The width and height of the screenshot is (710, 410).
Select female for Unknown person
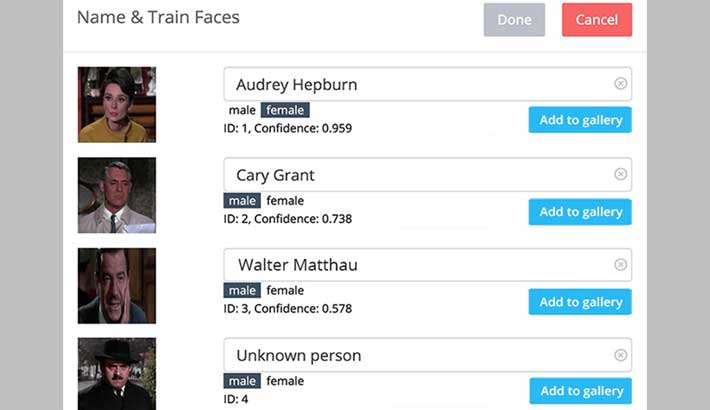[x=285, y=381]
